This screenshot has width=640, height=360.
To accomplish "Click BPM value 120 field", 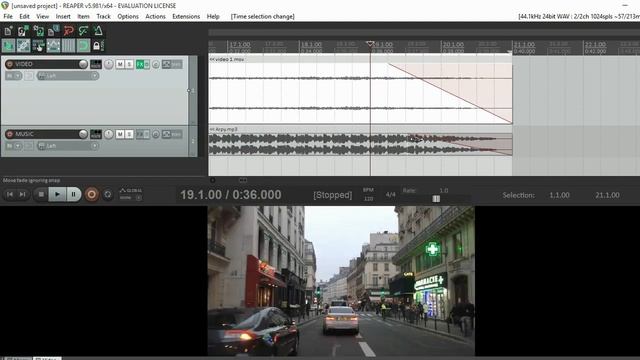I will (x=368, y=199).
